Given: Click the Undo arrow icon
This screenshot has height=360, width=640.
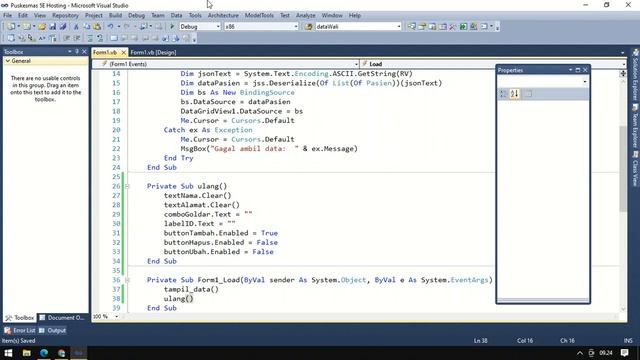Looking at the screenshot, I should pos(111,27).
